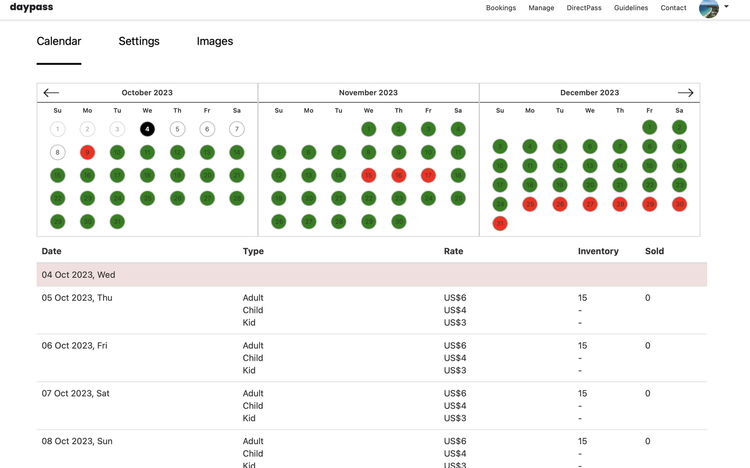Click the December 2023 month title
This screenshot has height=468, width=750.
(x=589, y=92)
